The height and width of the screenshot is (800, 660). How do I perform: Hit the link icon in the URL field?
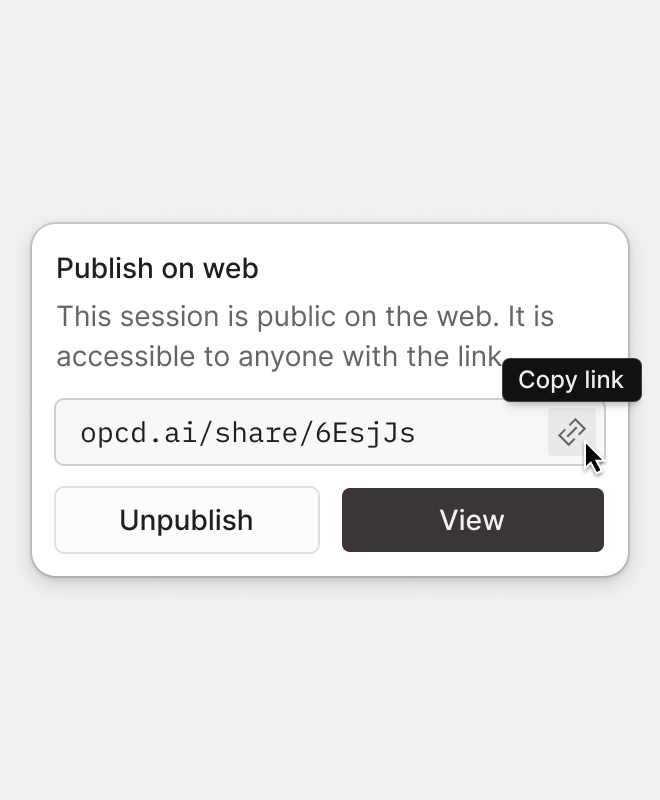(x=571, y=432)
